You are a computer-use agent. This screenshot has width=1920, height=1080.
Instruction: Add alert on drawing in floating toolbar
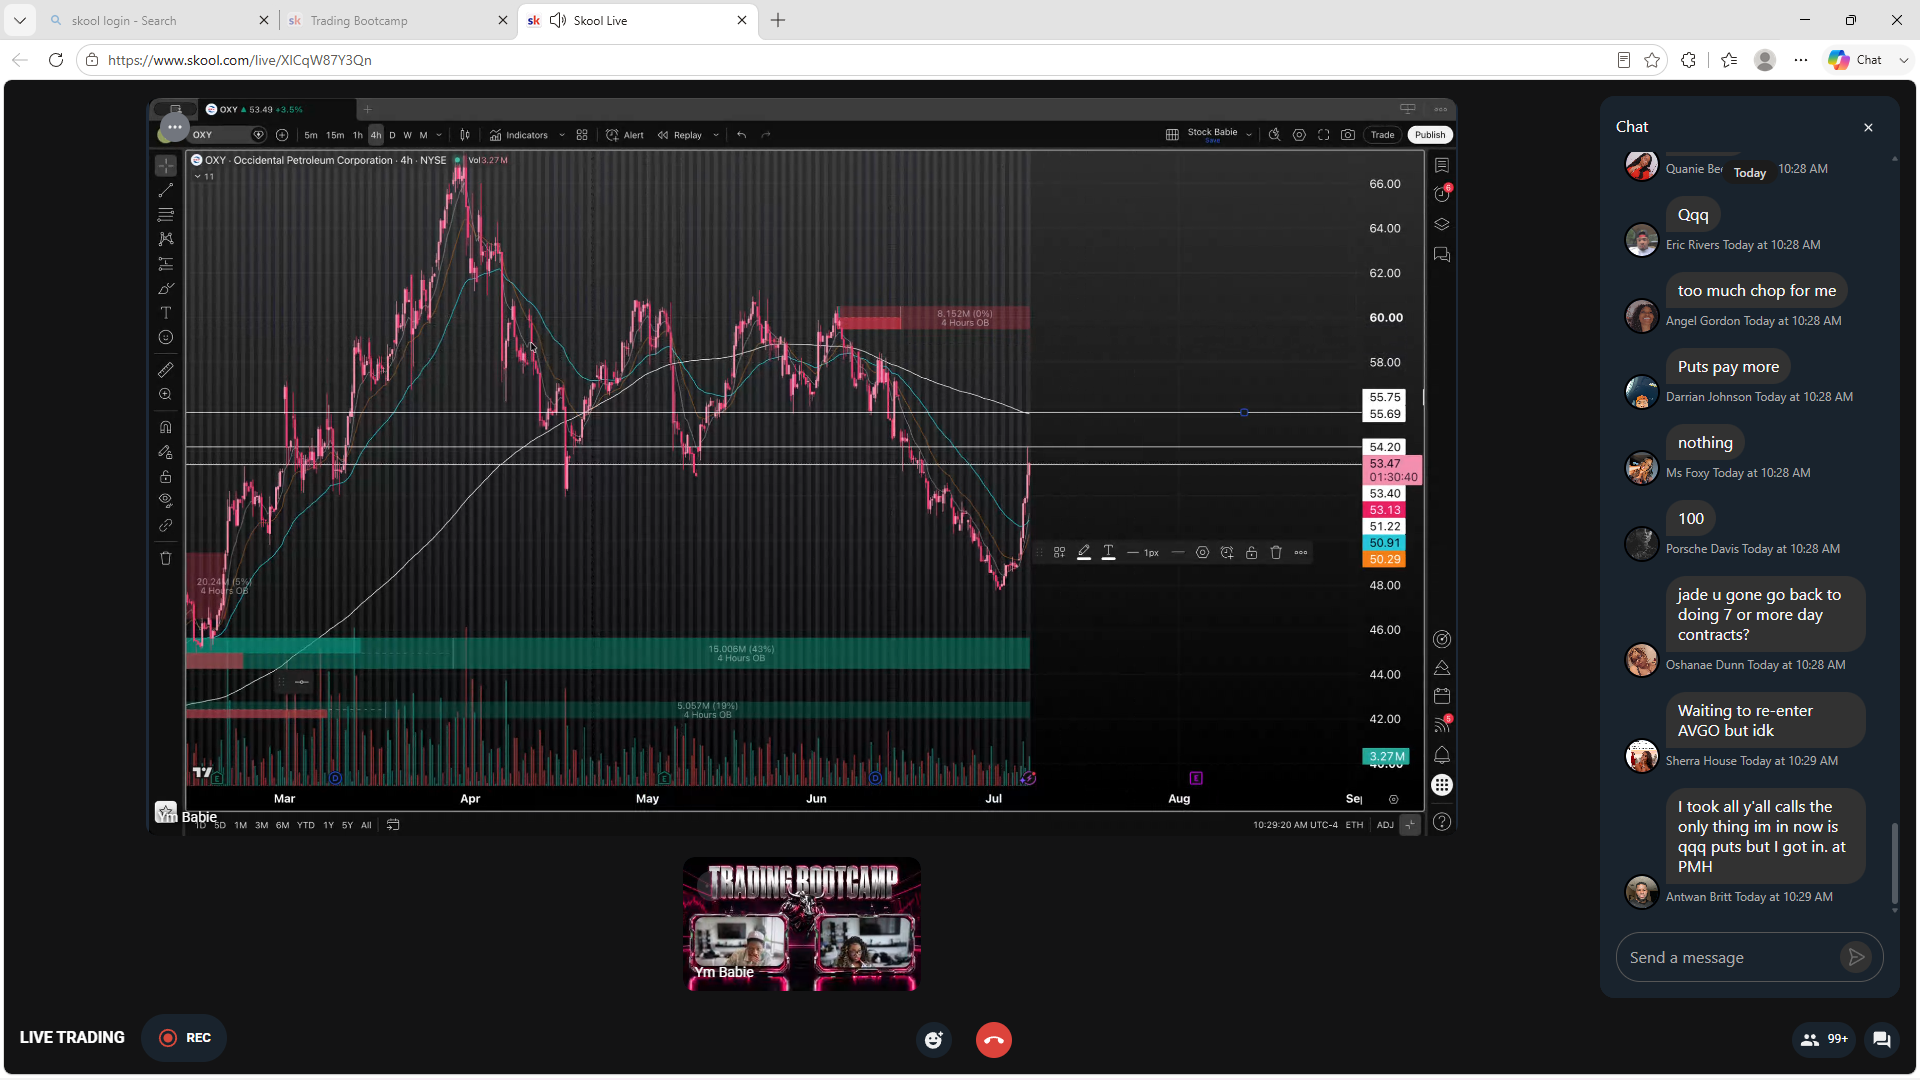(1227, 552)
